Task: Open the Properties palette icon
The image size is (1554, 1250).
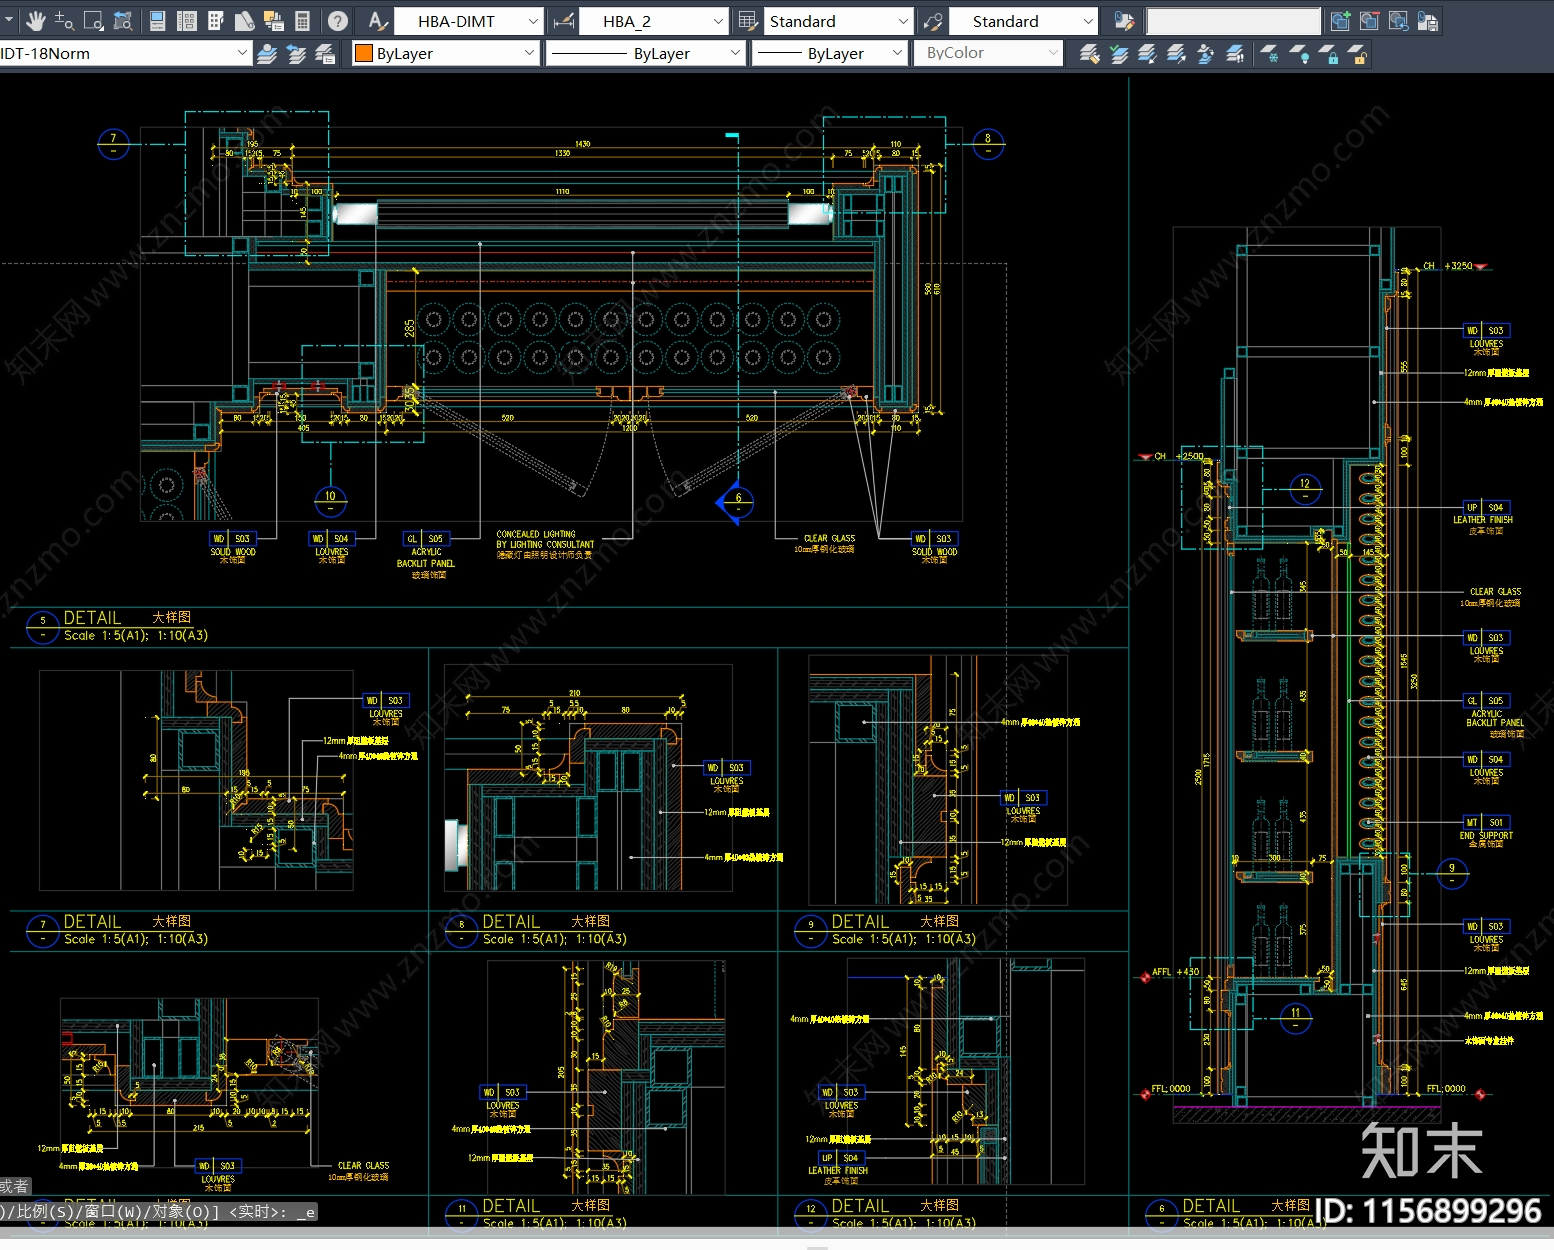Action: [x=158, y=21]
